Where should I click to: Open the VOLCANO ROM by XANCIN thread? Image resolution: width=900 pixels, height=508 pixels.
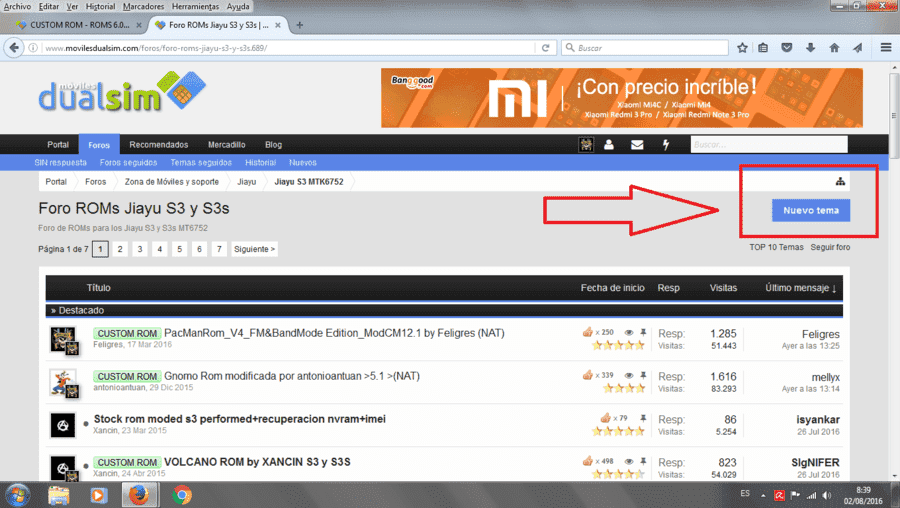tap(257, 462)
